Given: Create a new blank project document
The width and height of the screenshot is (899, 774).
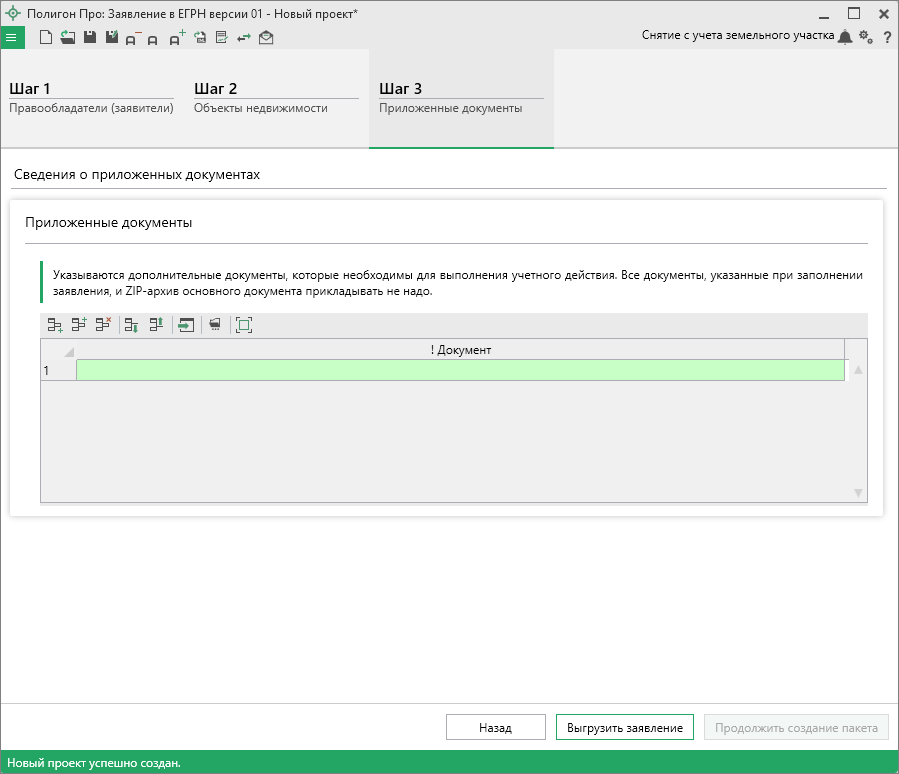Looking at the screenshot, I should (45, 38).
